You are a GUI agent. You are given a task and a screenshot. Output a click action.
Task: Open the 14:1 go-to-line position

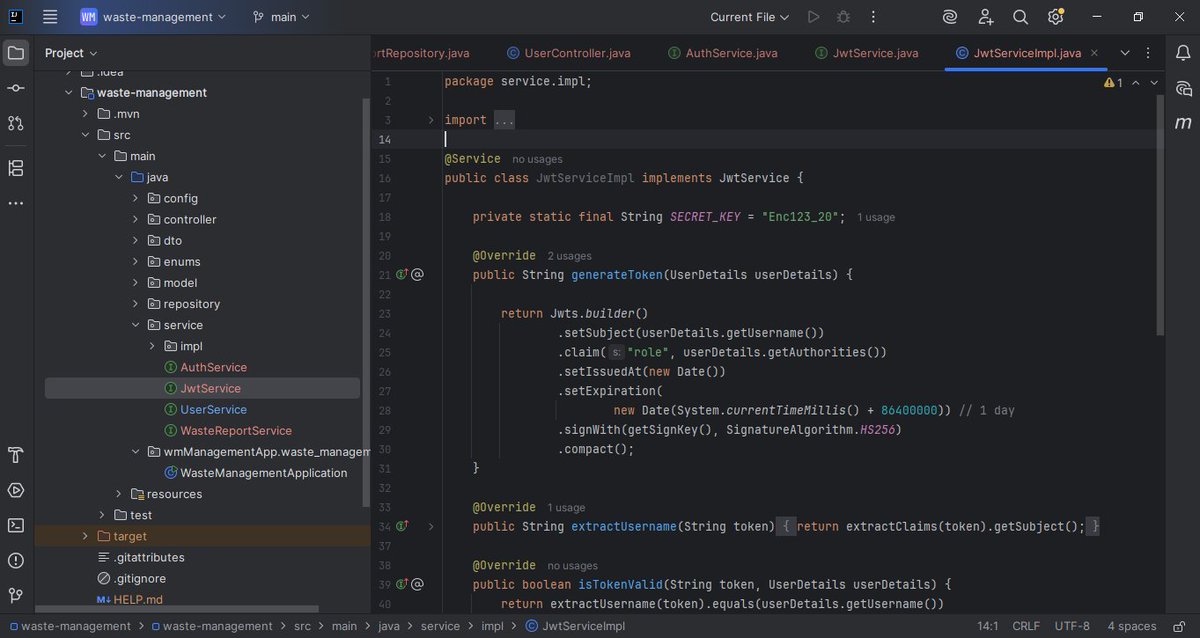click(986, 626)
